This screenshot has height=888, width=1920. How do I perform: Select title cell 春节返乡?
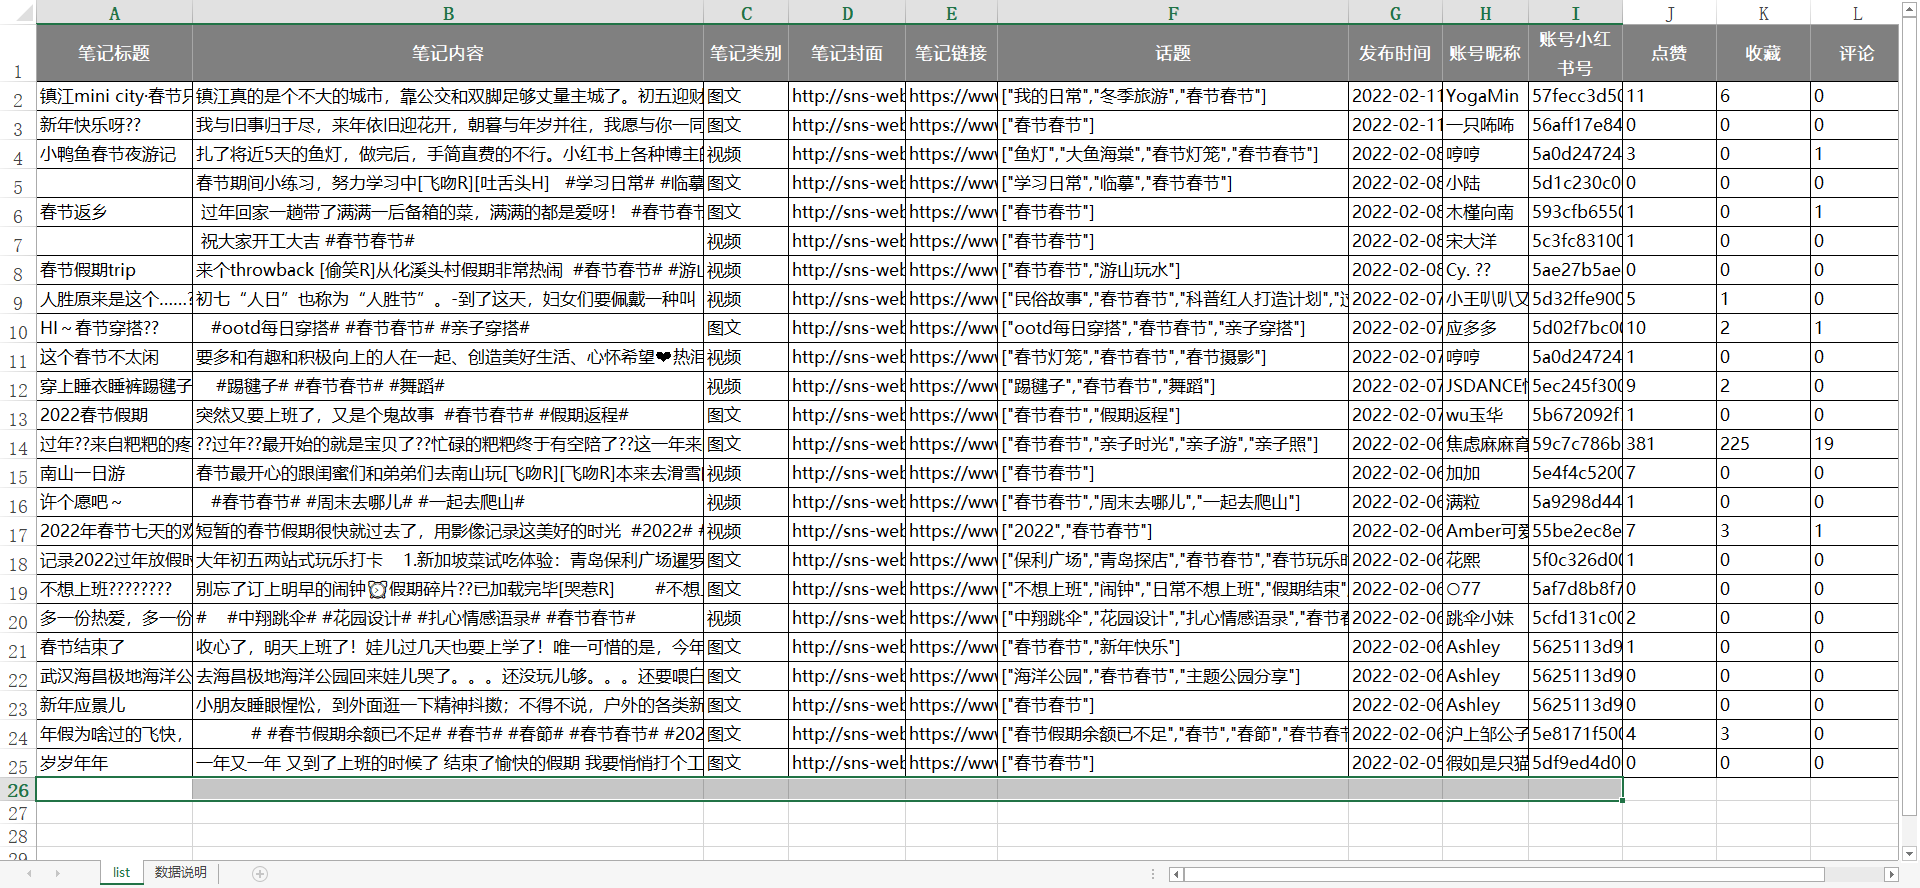point(114,212)
